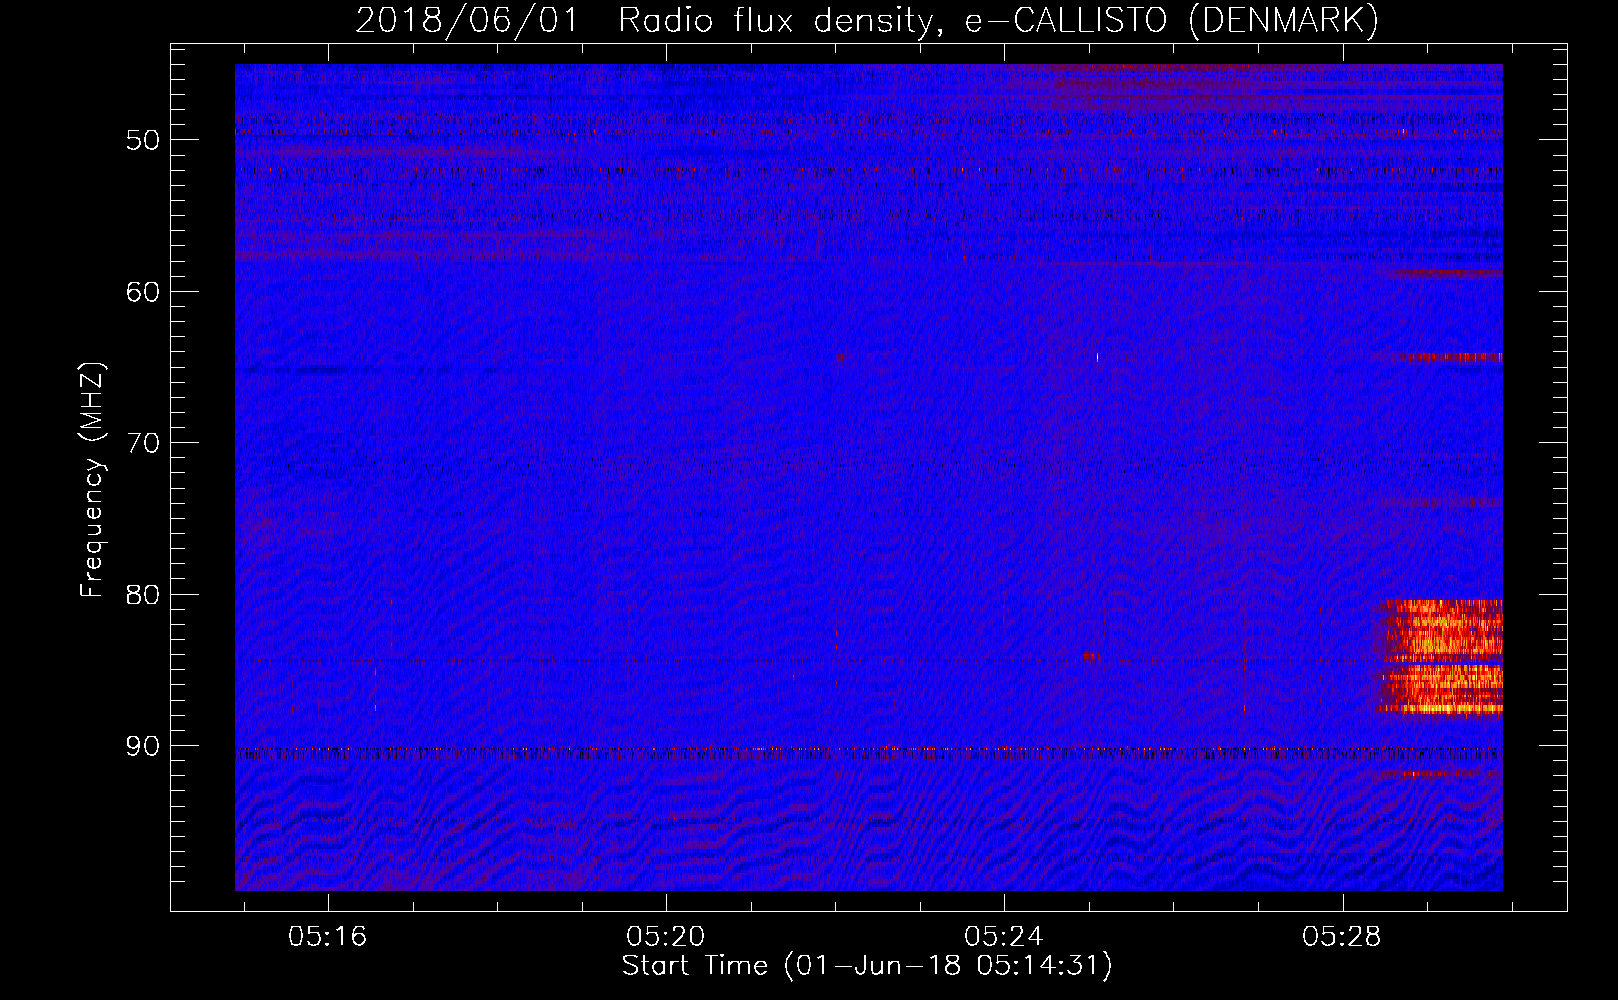Click the 'Start Time (01-Jun-18 05:14:31)' label
The image size is (1618, 1000).
[867, 966]
